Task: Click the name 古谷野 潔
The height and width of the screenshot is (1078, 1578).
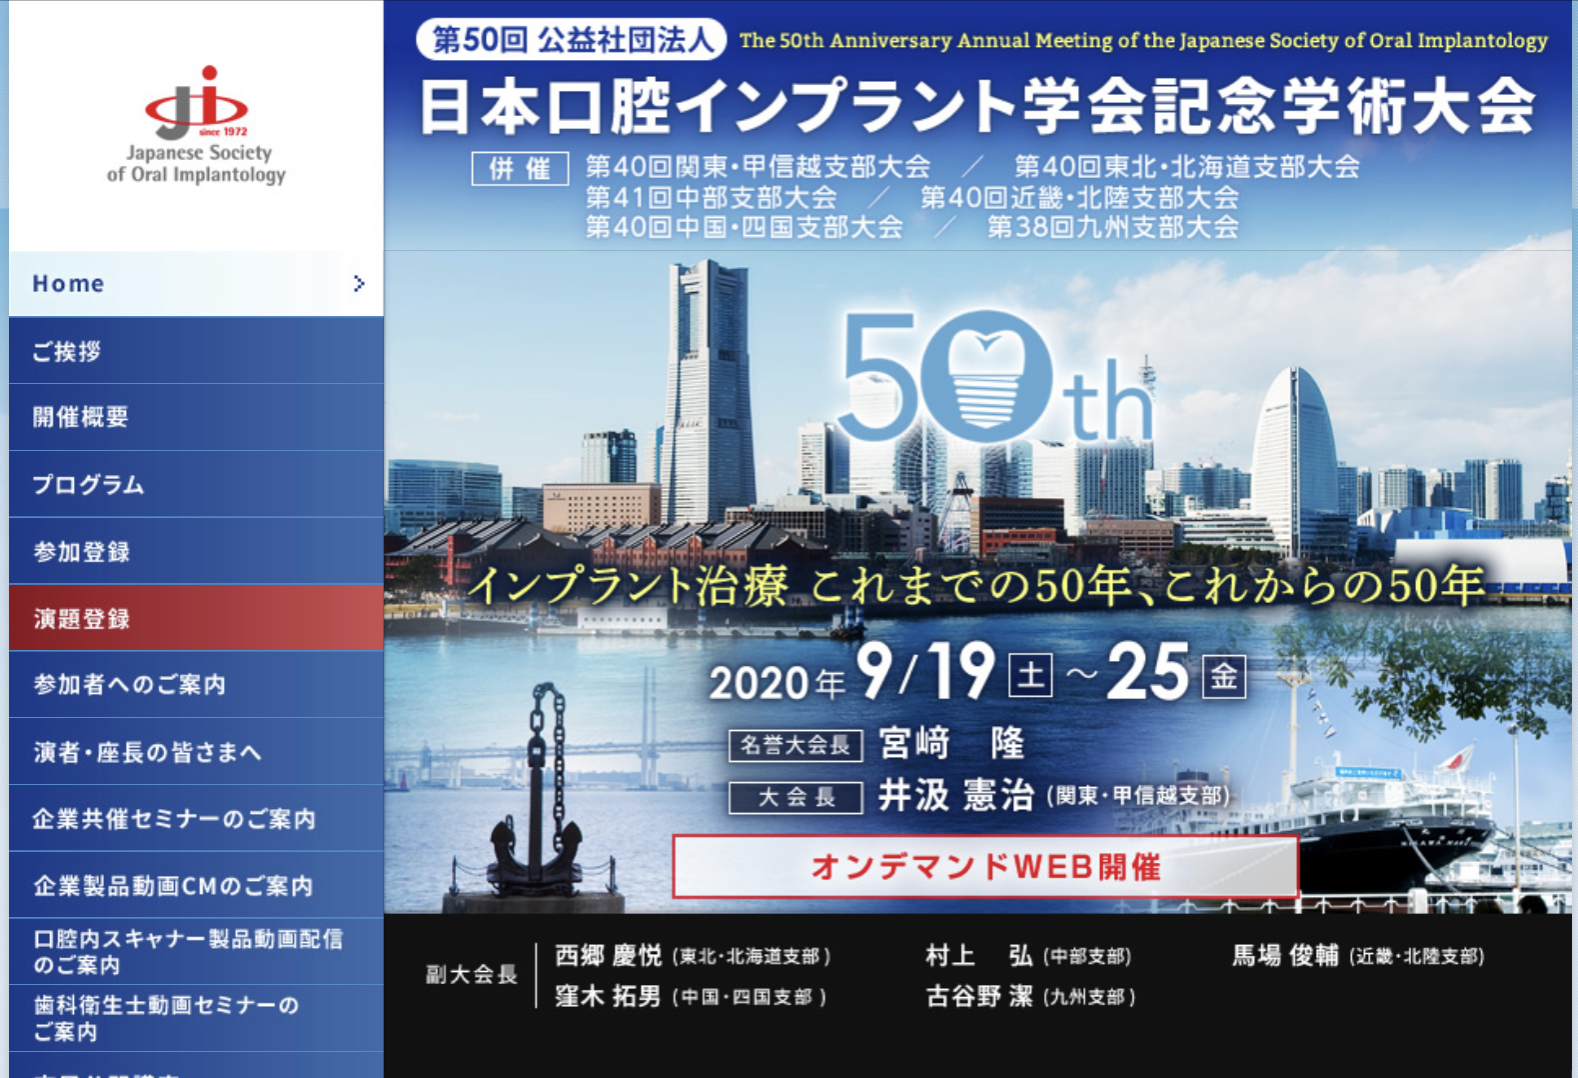Action: coord(979,996)
